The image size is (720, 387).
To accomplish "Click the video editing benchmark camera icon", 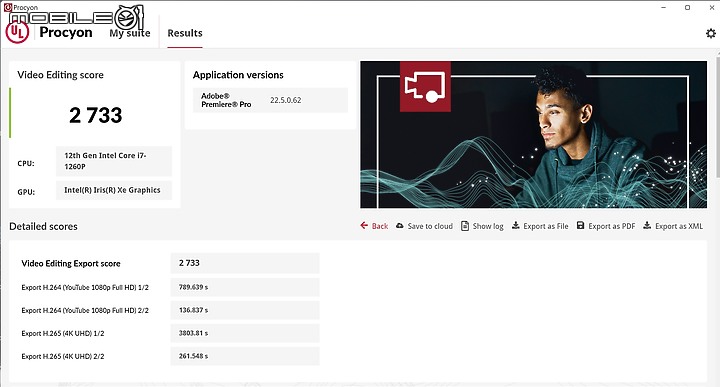I will pos(425,87).
